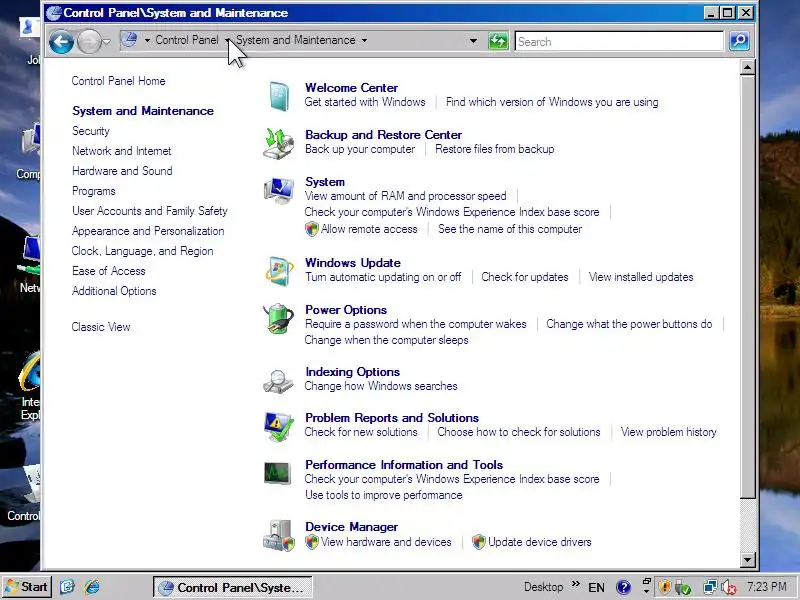This screenshot has width=800, height=600.
Task: Click the shield icon beside Update device drivers
Action: coord(479,542)
